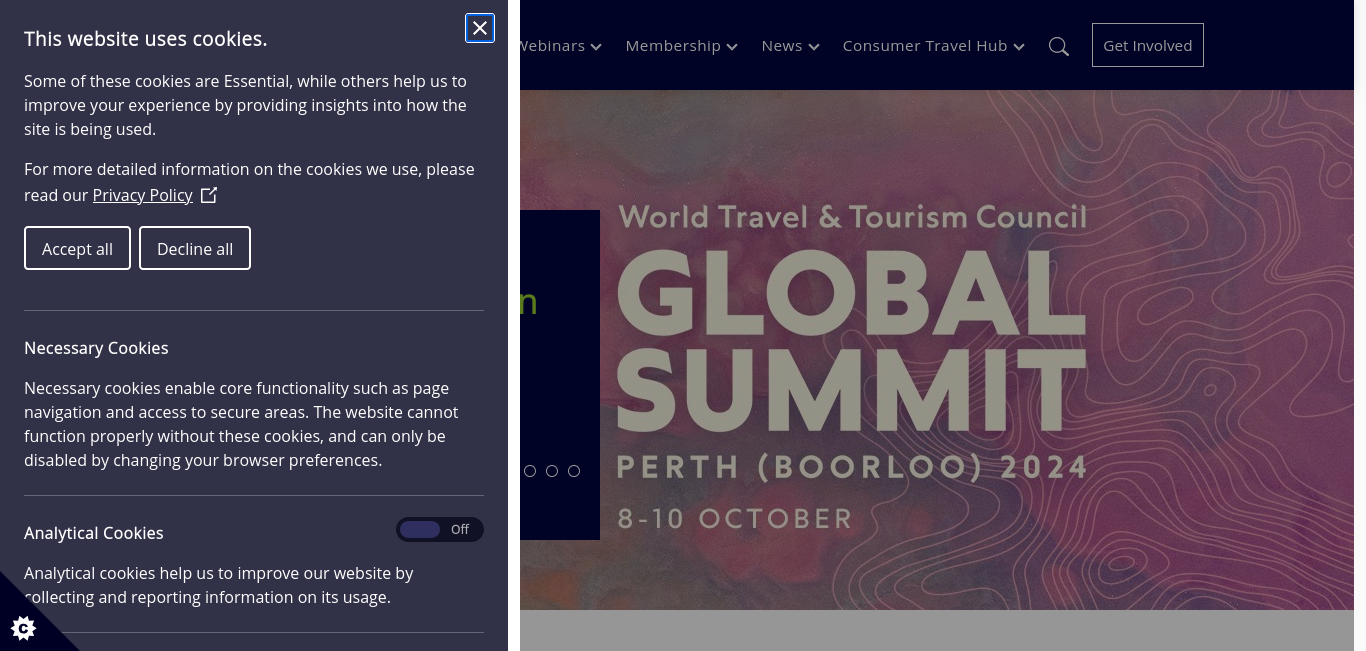1366x651 pixels.
Task: Expand the Consumer Travel Hub dropdown
Action: 933,46
